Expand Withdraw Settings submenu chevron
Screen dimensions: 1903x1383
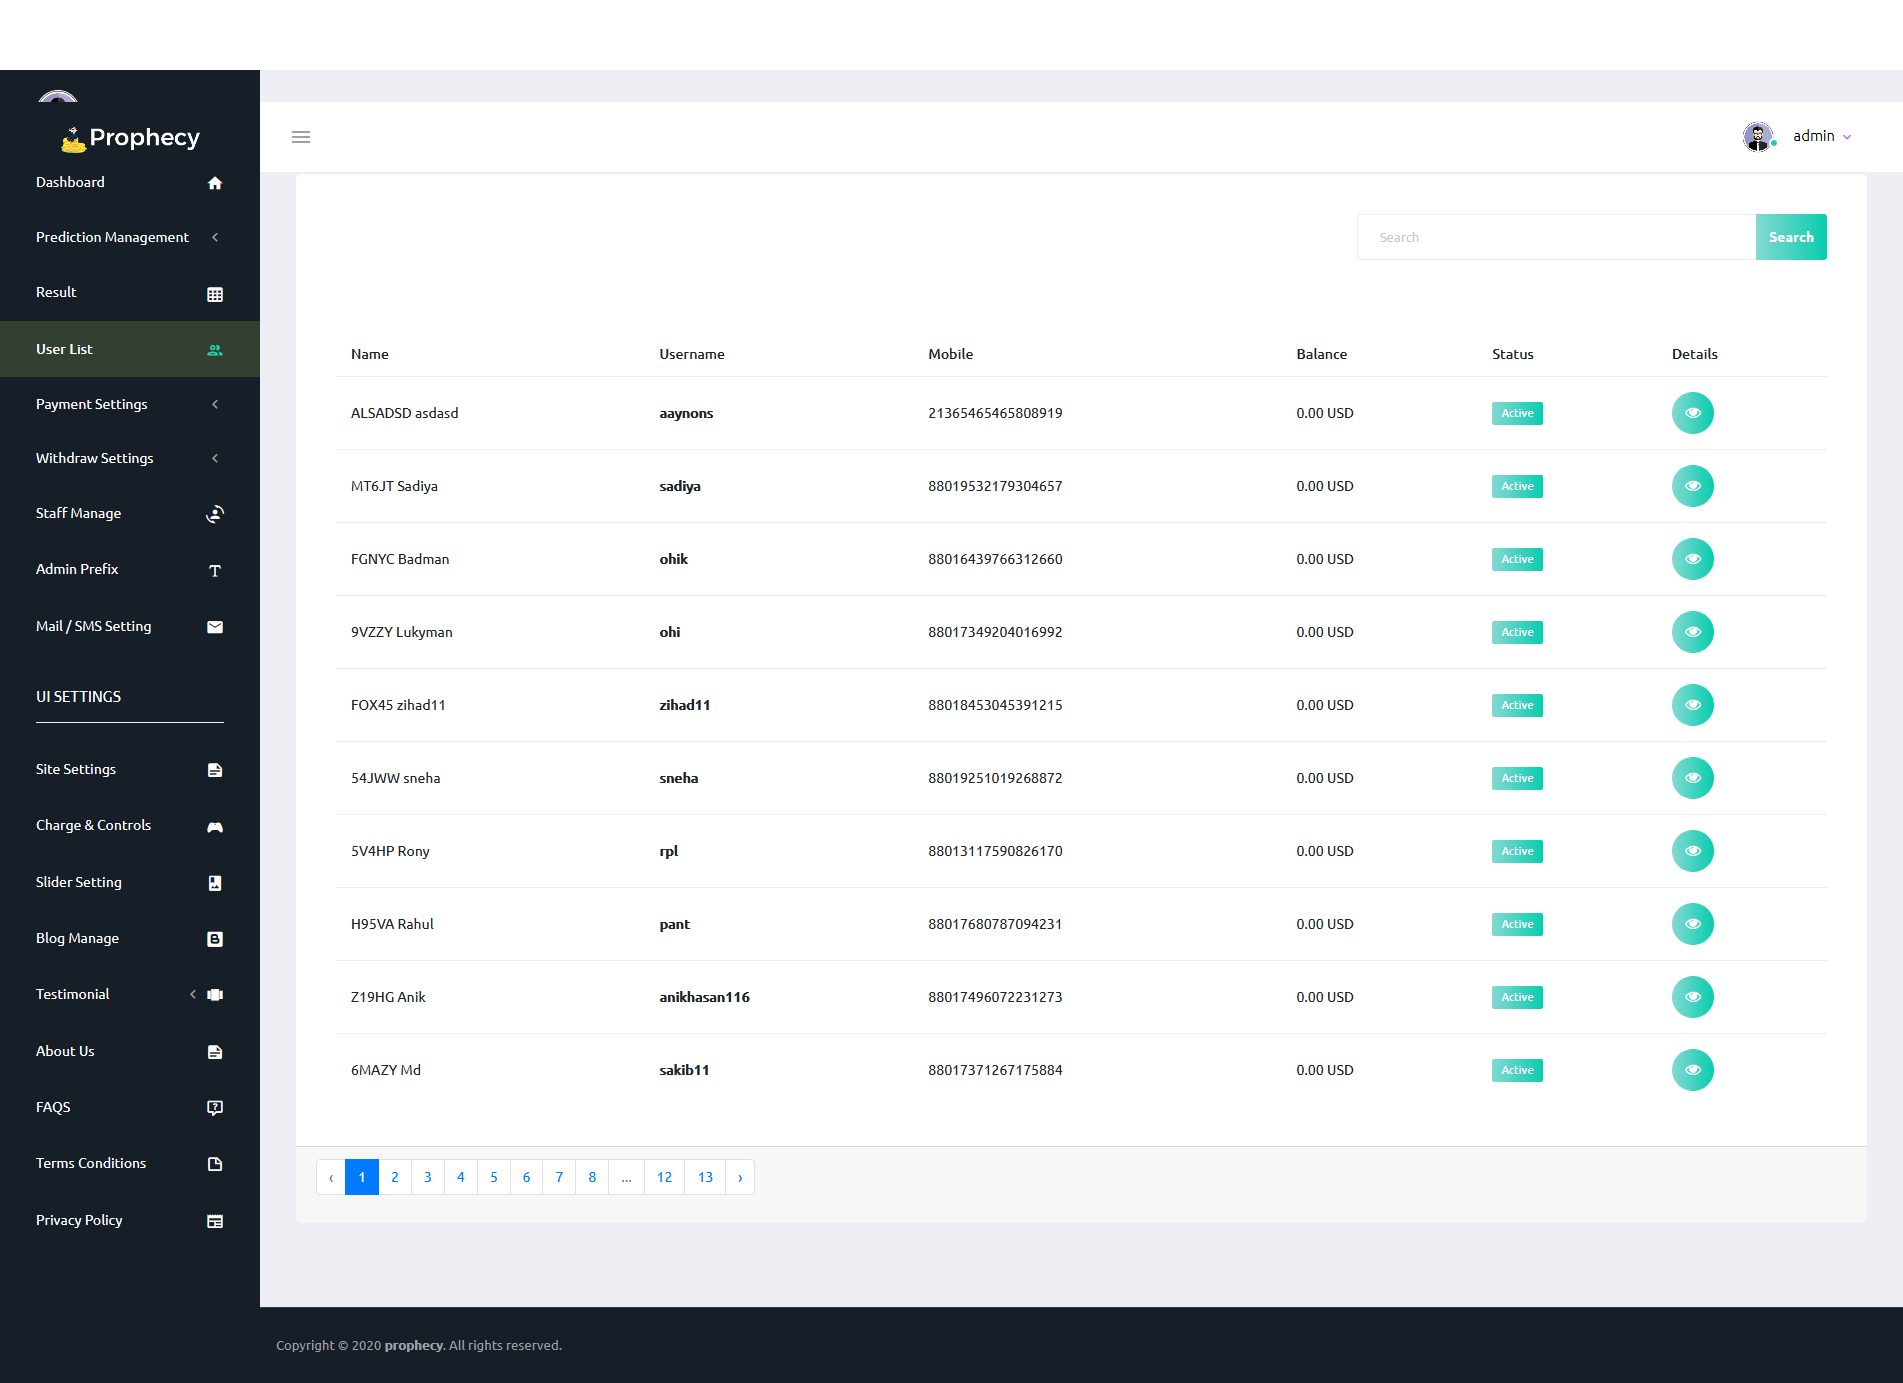pos(215,458)
